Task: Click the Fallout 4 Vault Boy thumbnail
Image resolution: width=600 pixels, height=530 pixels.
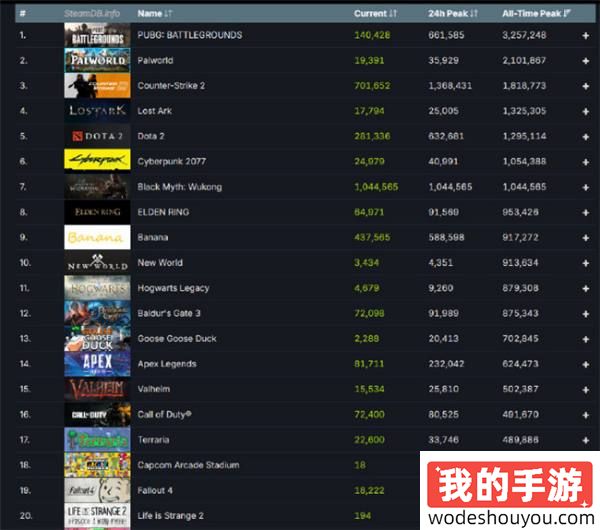Action: [x=97, y=490]
